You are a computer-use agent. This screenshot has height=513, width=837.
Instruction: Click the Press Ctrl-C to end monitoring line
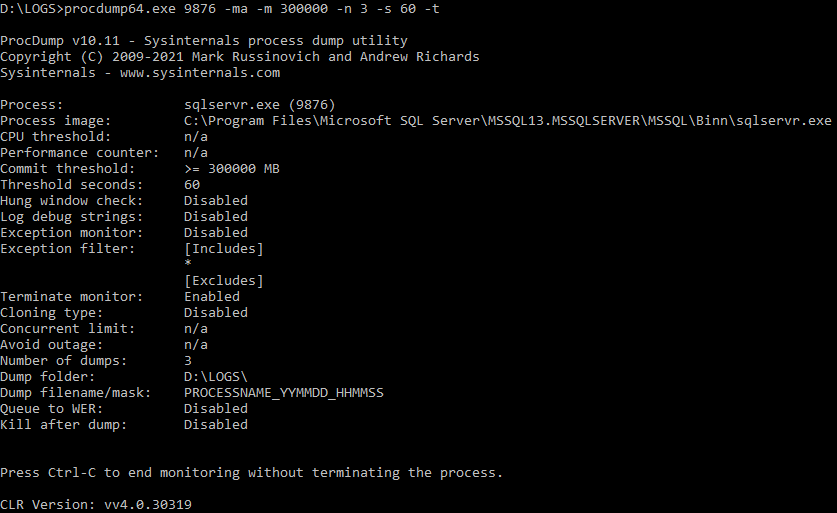pyautogui.click(x=251, y=473)
